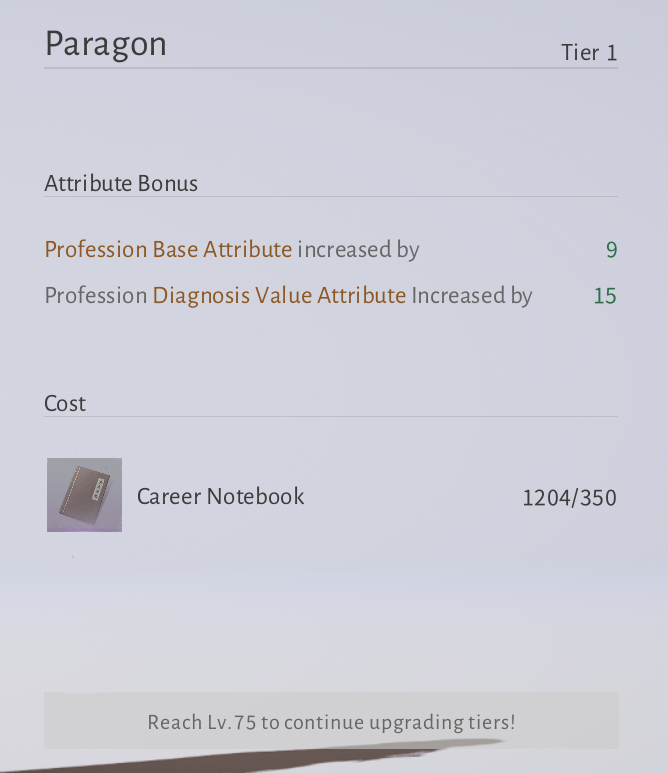Select the Cost section header
Viewport: 668px width, 773px height.
point(65,403)
